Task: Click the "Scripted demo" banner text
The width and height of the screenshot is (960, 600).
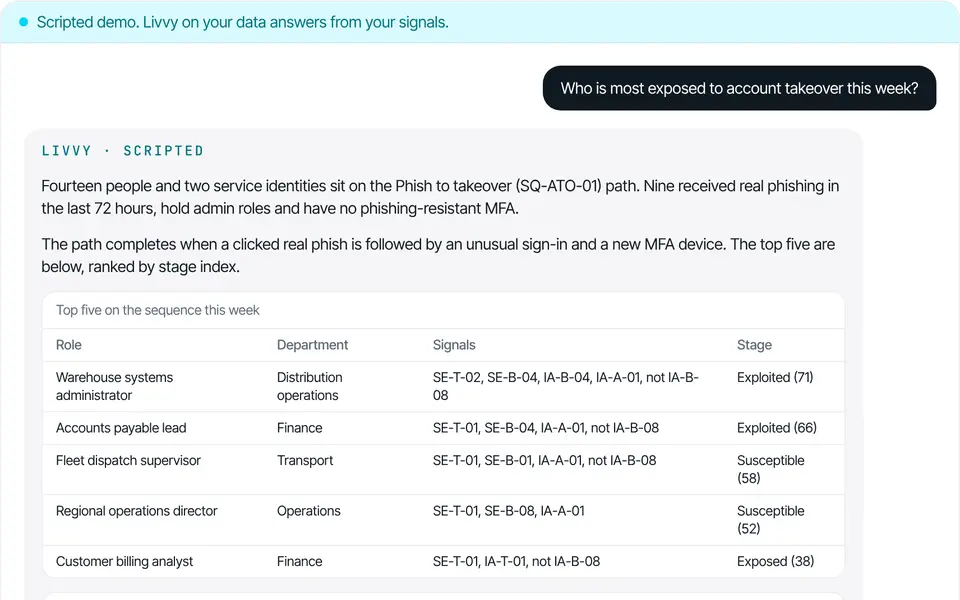Action: pyautogui.click(x=242, y=22)
